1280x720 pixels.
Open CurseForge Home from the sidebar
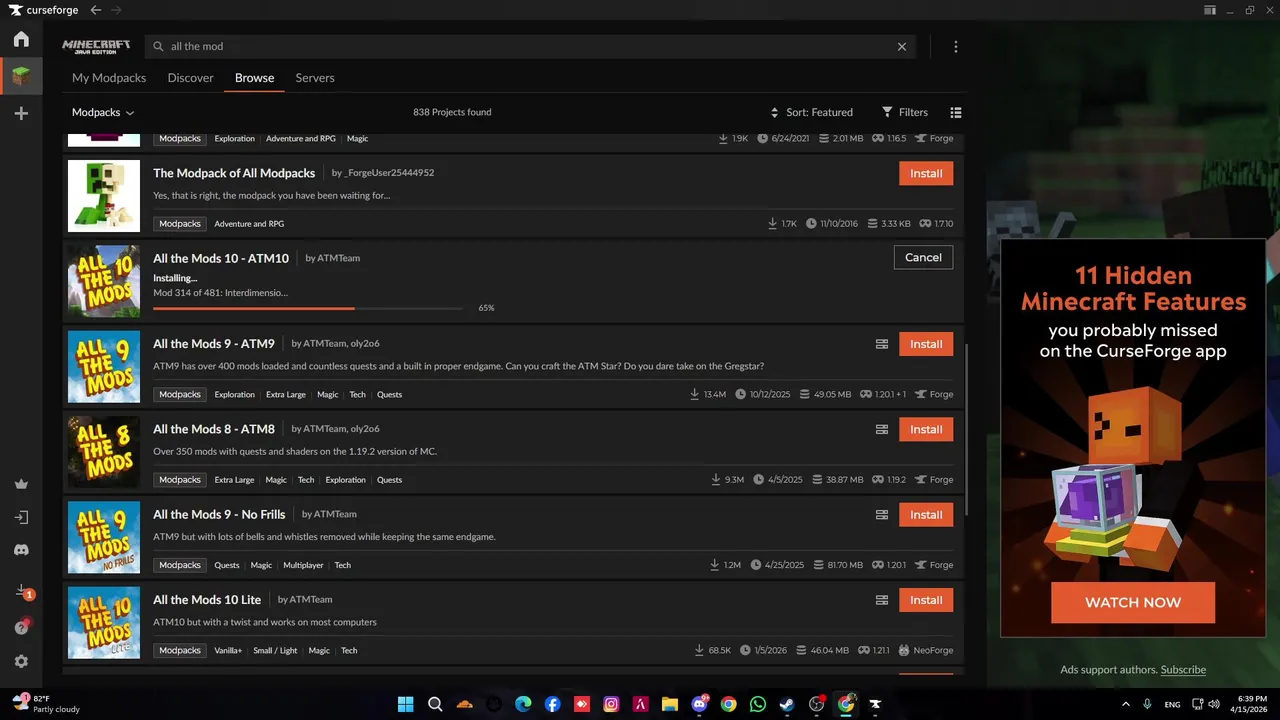21,39
